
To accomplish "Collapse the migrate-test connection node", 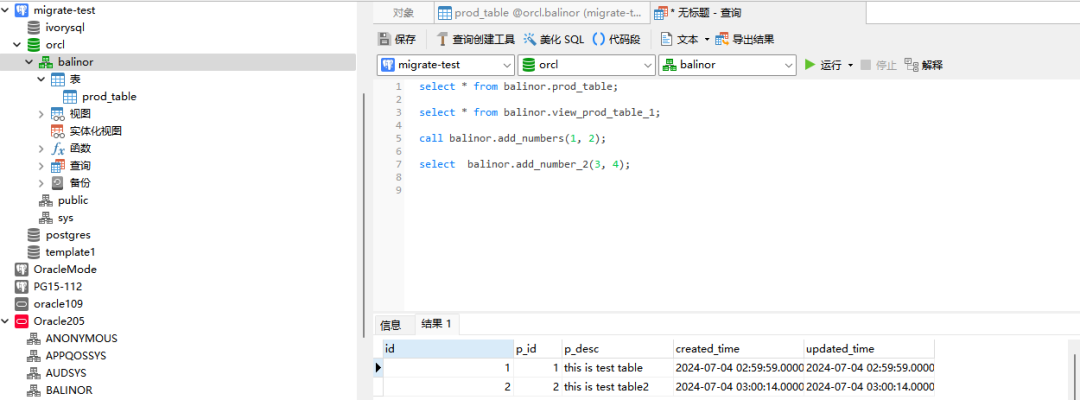I will tap(6, 10).
